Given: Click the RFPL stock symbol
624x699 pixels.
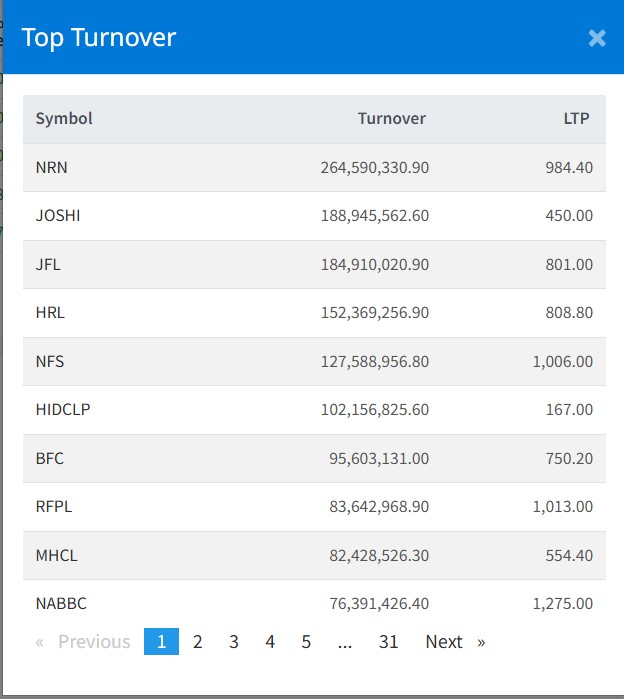Looking at the screenshot, I should (x=54, y=507).
